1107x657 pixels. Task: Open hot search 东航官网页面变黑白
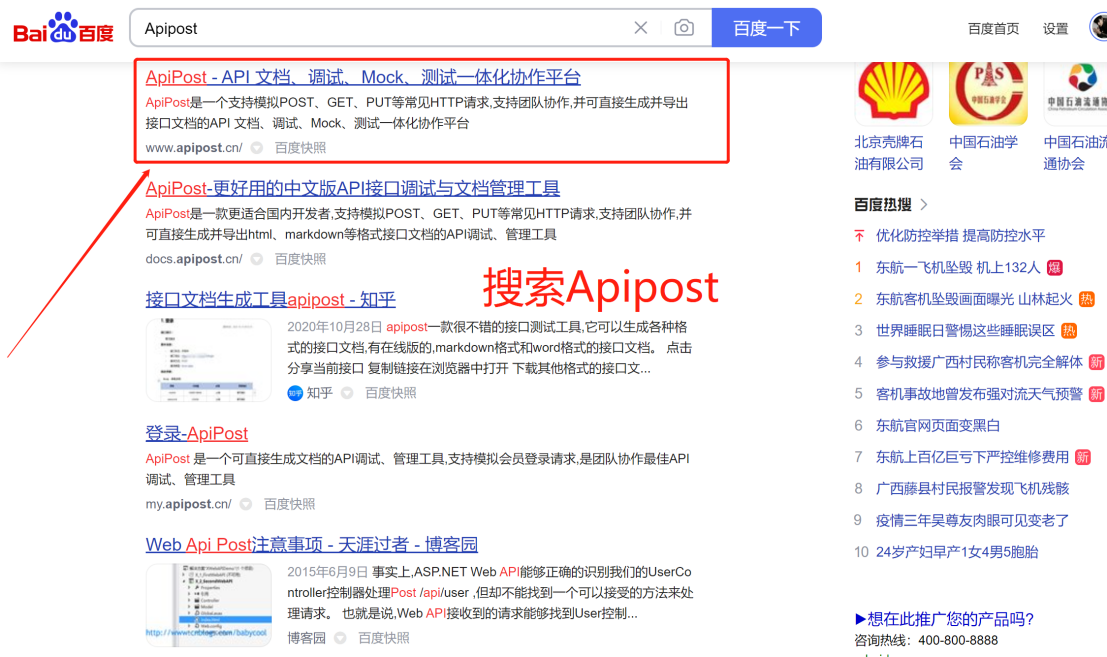coord(938,426)
